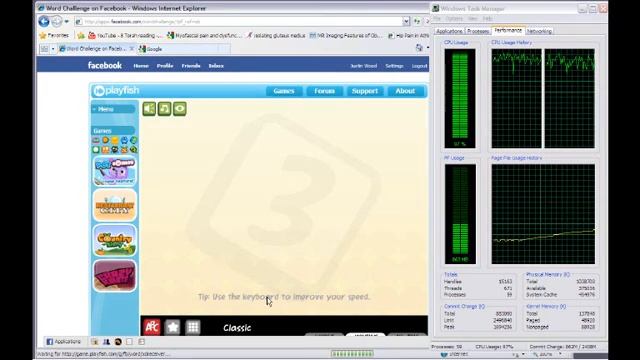Click the Quick Tabs icon
Image resolution: width=640 pixels, height=360 pixels.
coord(44,49)
